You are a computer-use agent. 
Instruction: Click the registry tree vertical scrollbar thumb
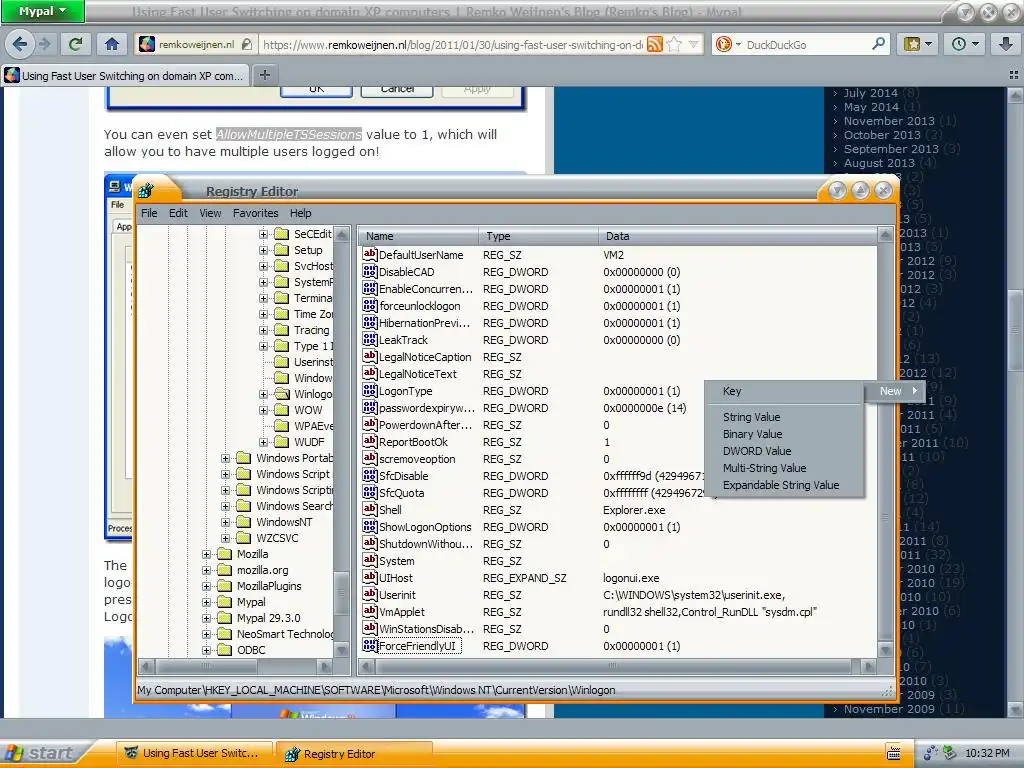[341, 593]
